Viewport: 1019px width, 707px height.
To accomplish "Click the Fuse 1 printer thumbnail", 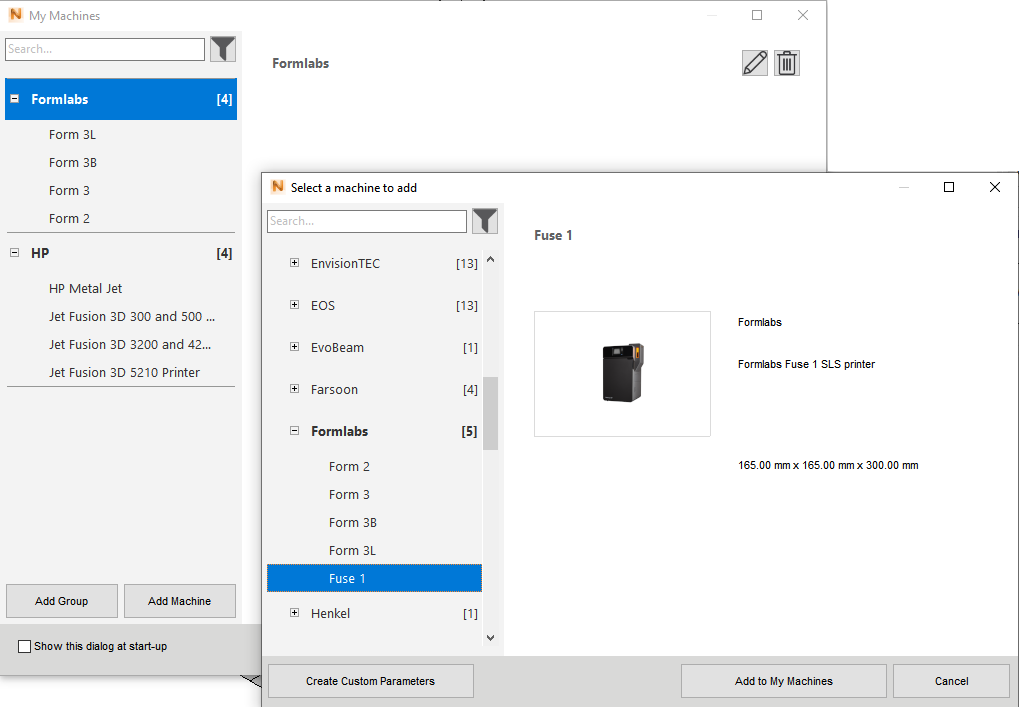I will pos(623,374).
